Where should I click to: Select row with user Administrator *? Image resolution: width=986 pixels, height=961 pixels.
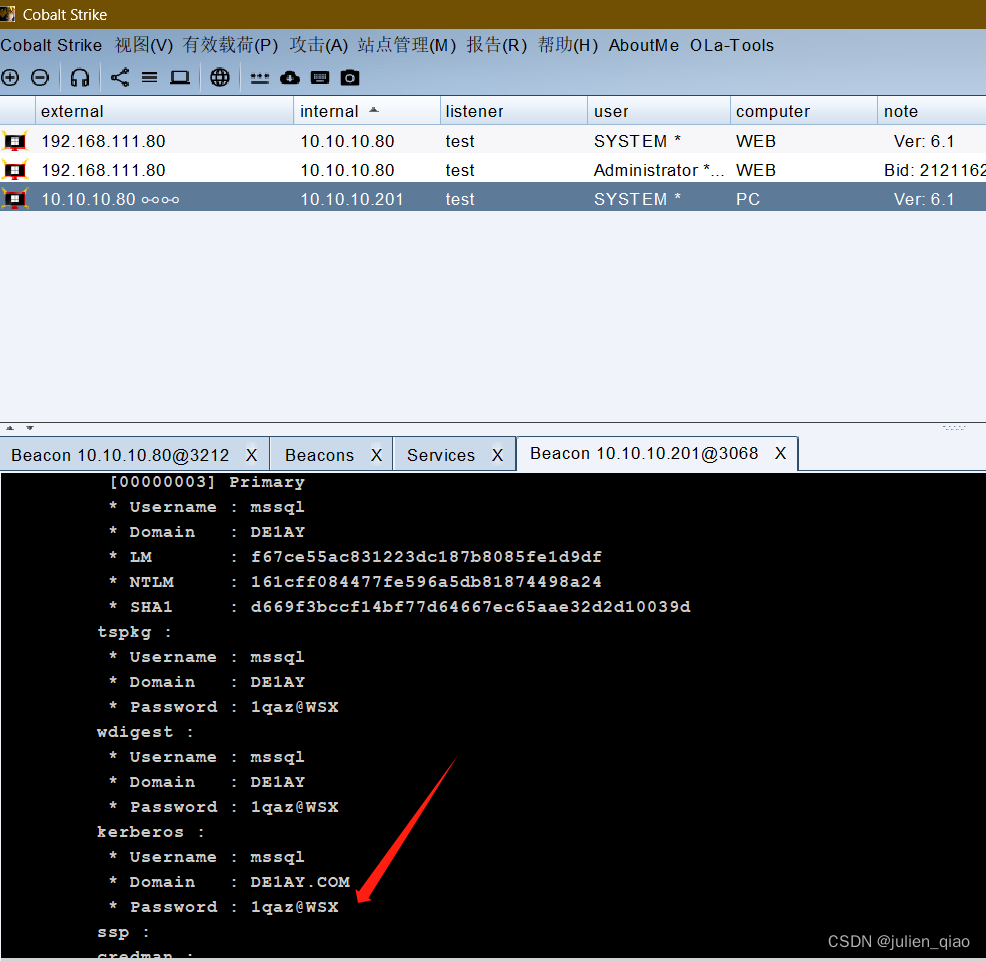(493, 170)
